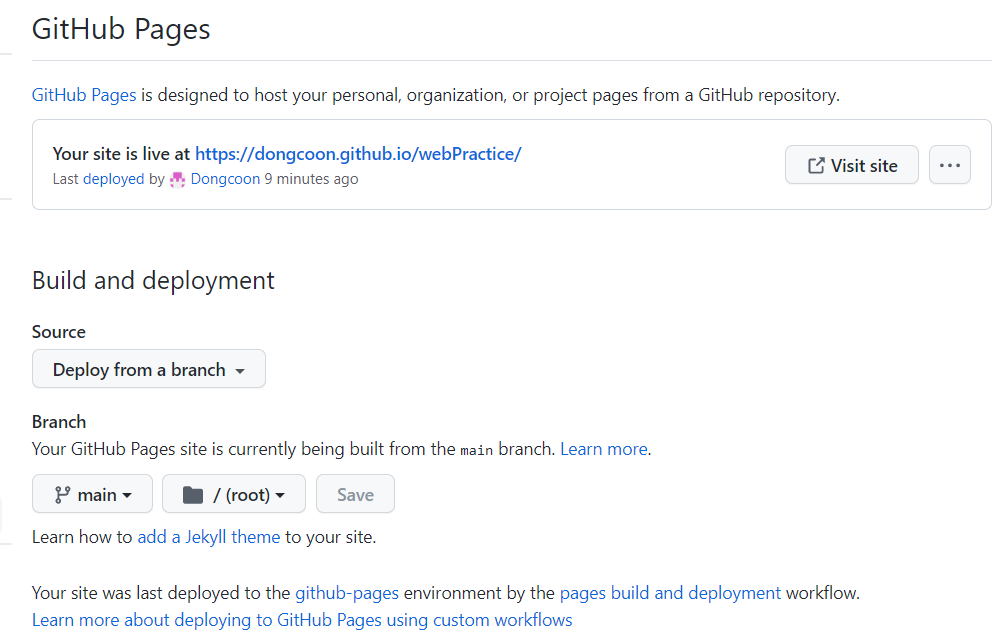Screen dimensions: 995x641
Task: Open the main branch selector dropdown
Action: (93, 494)
